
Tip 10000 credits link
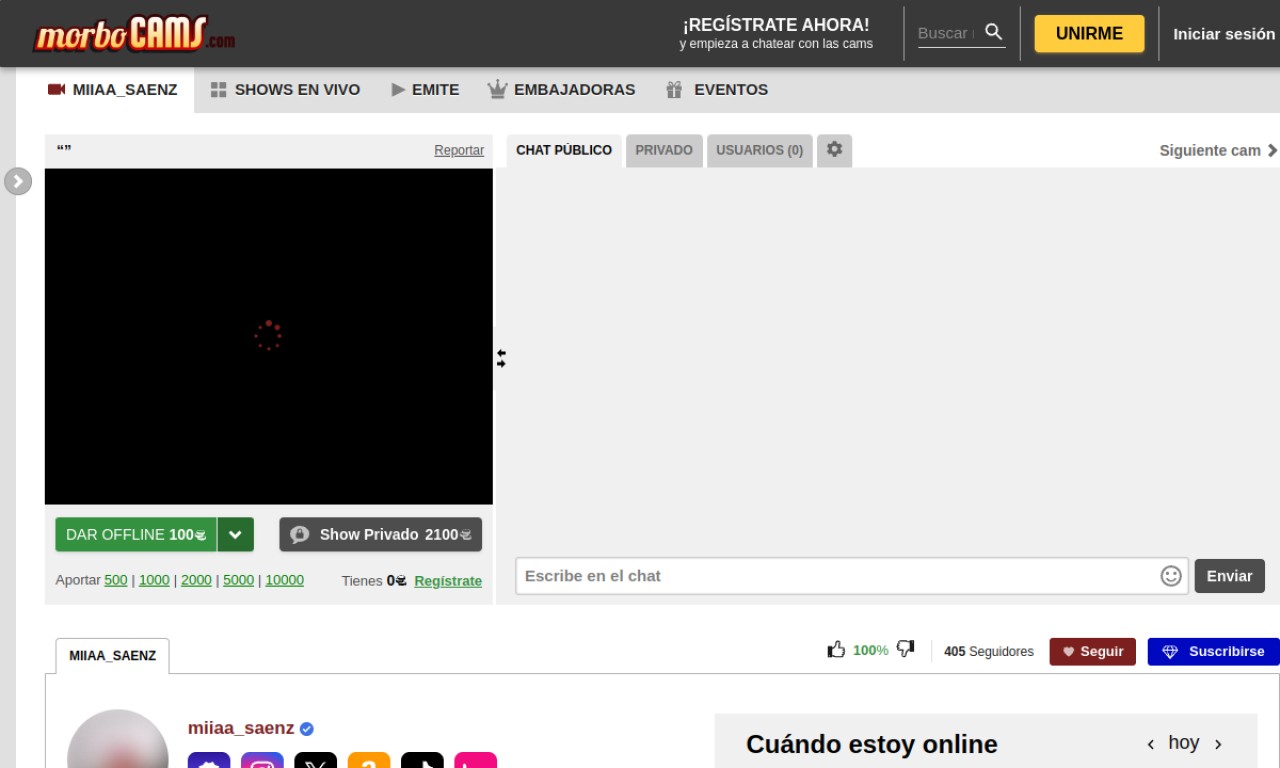click(284, 580)
